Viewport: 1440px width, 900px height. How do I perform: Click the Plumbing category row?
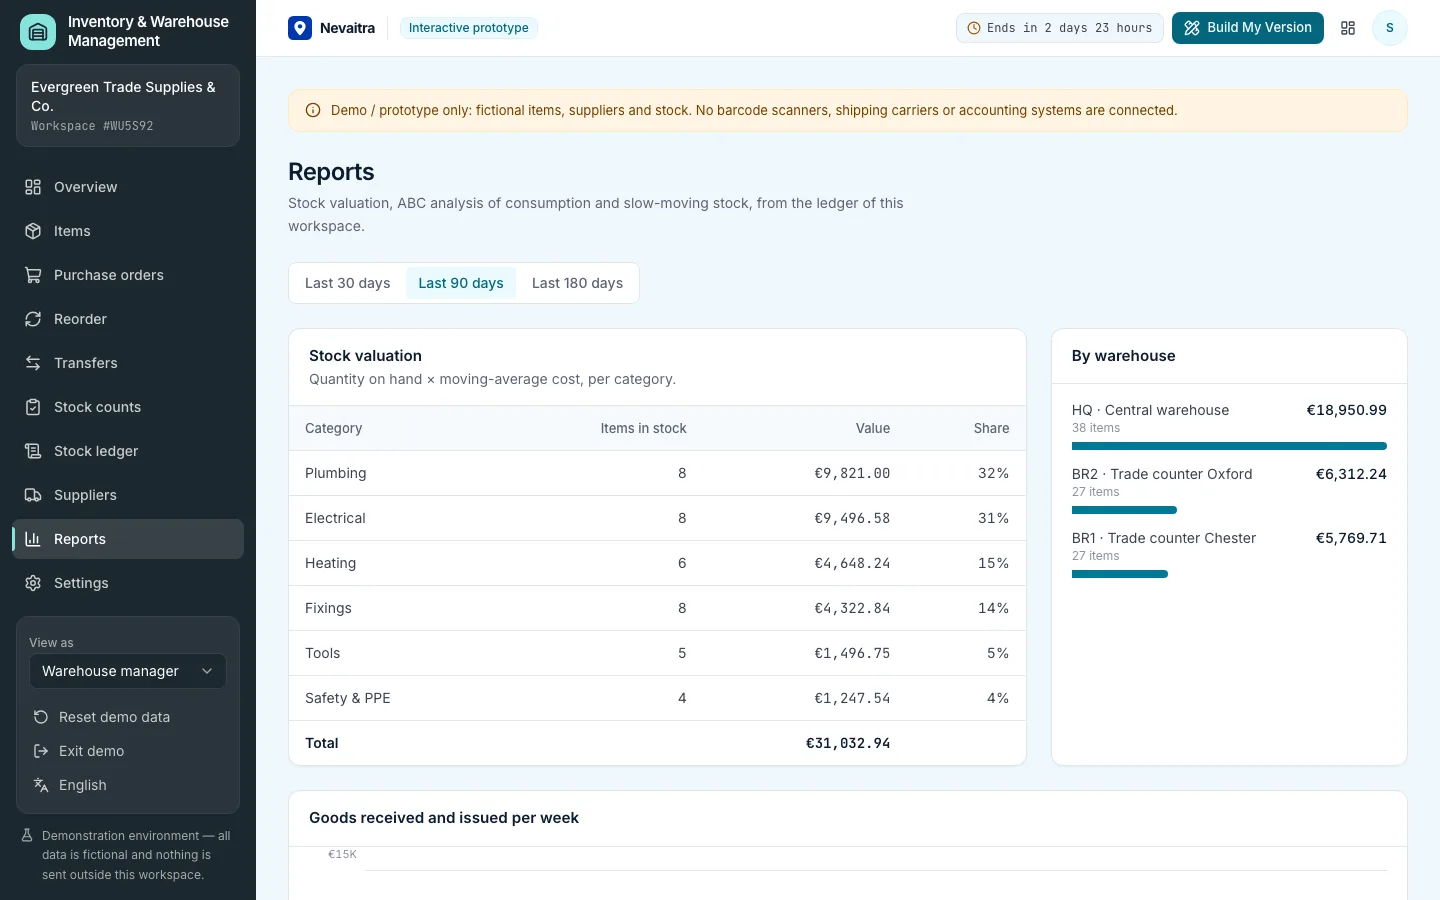coord(657,473)
